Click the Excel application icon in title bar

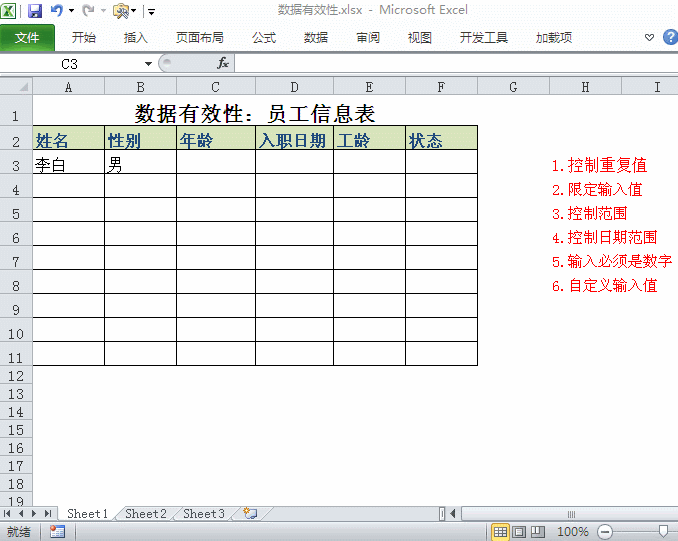[x=8, y=10]
